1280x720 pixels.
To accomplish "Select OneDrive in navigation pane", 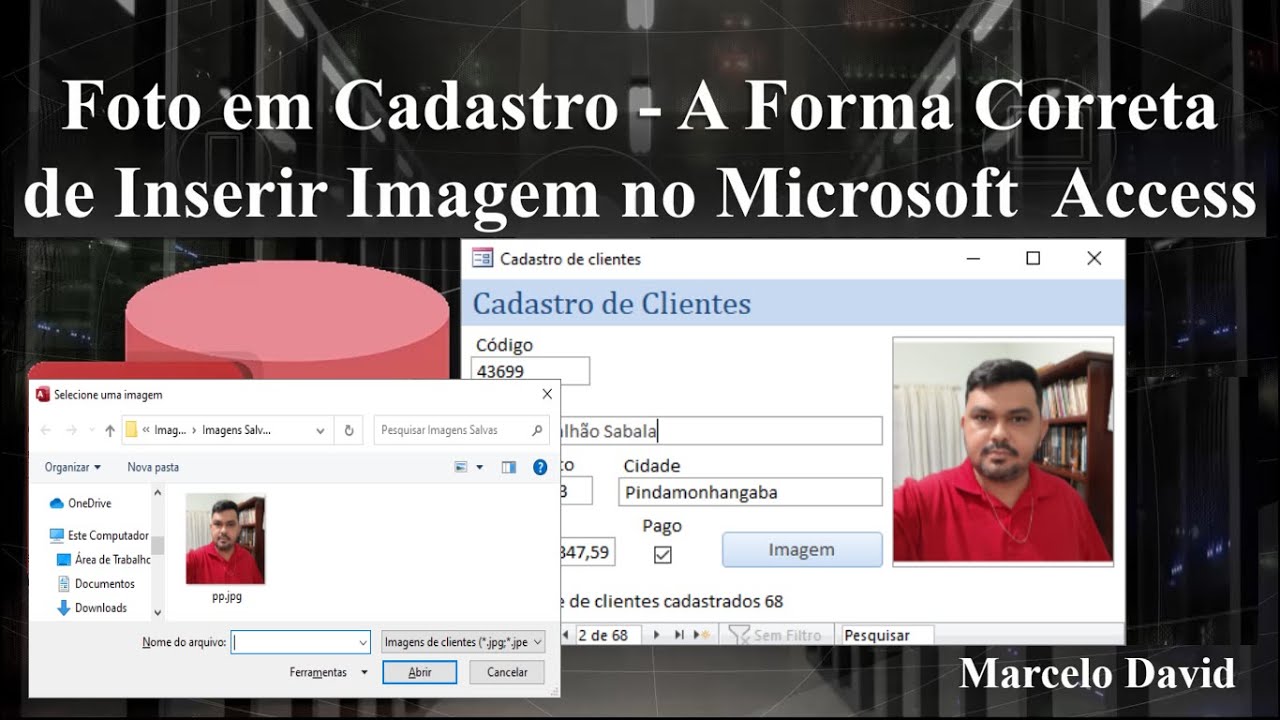I will coord(80,503).
